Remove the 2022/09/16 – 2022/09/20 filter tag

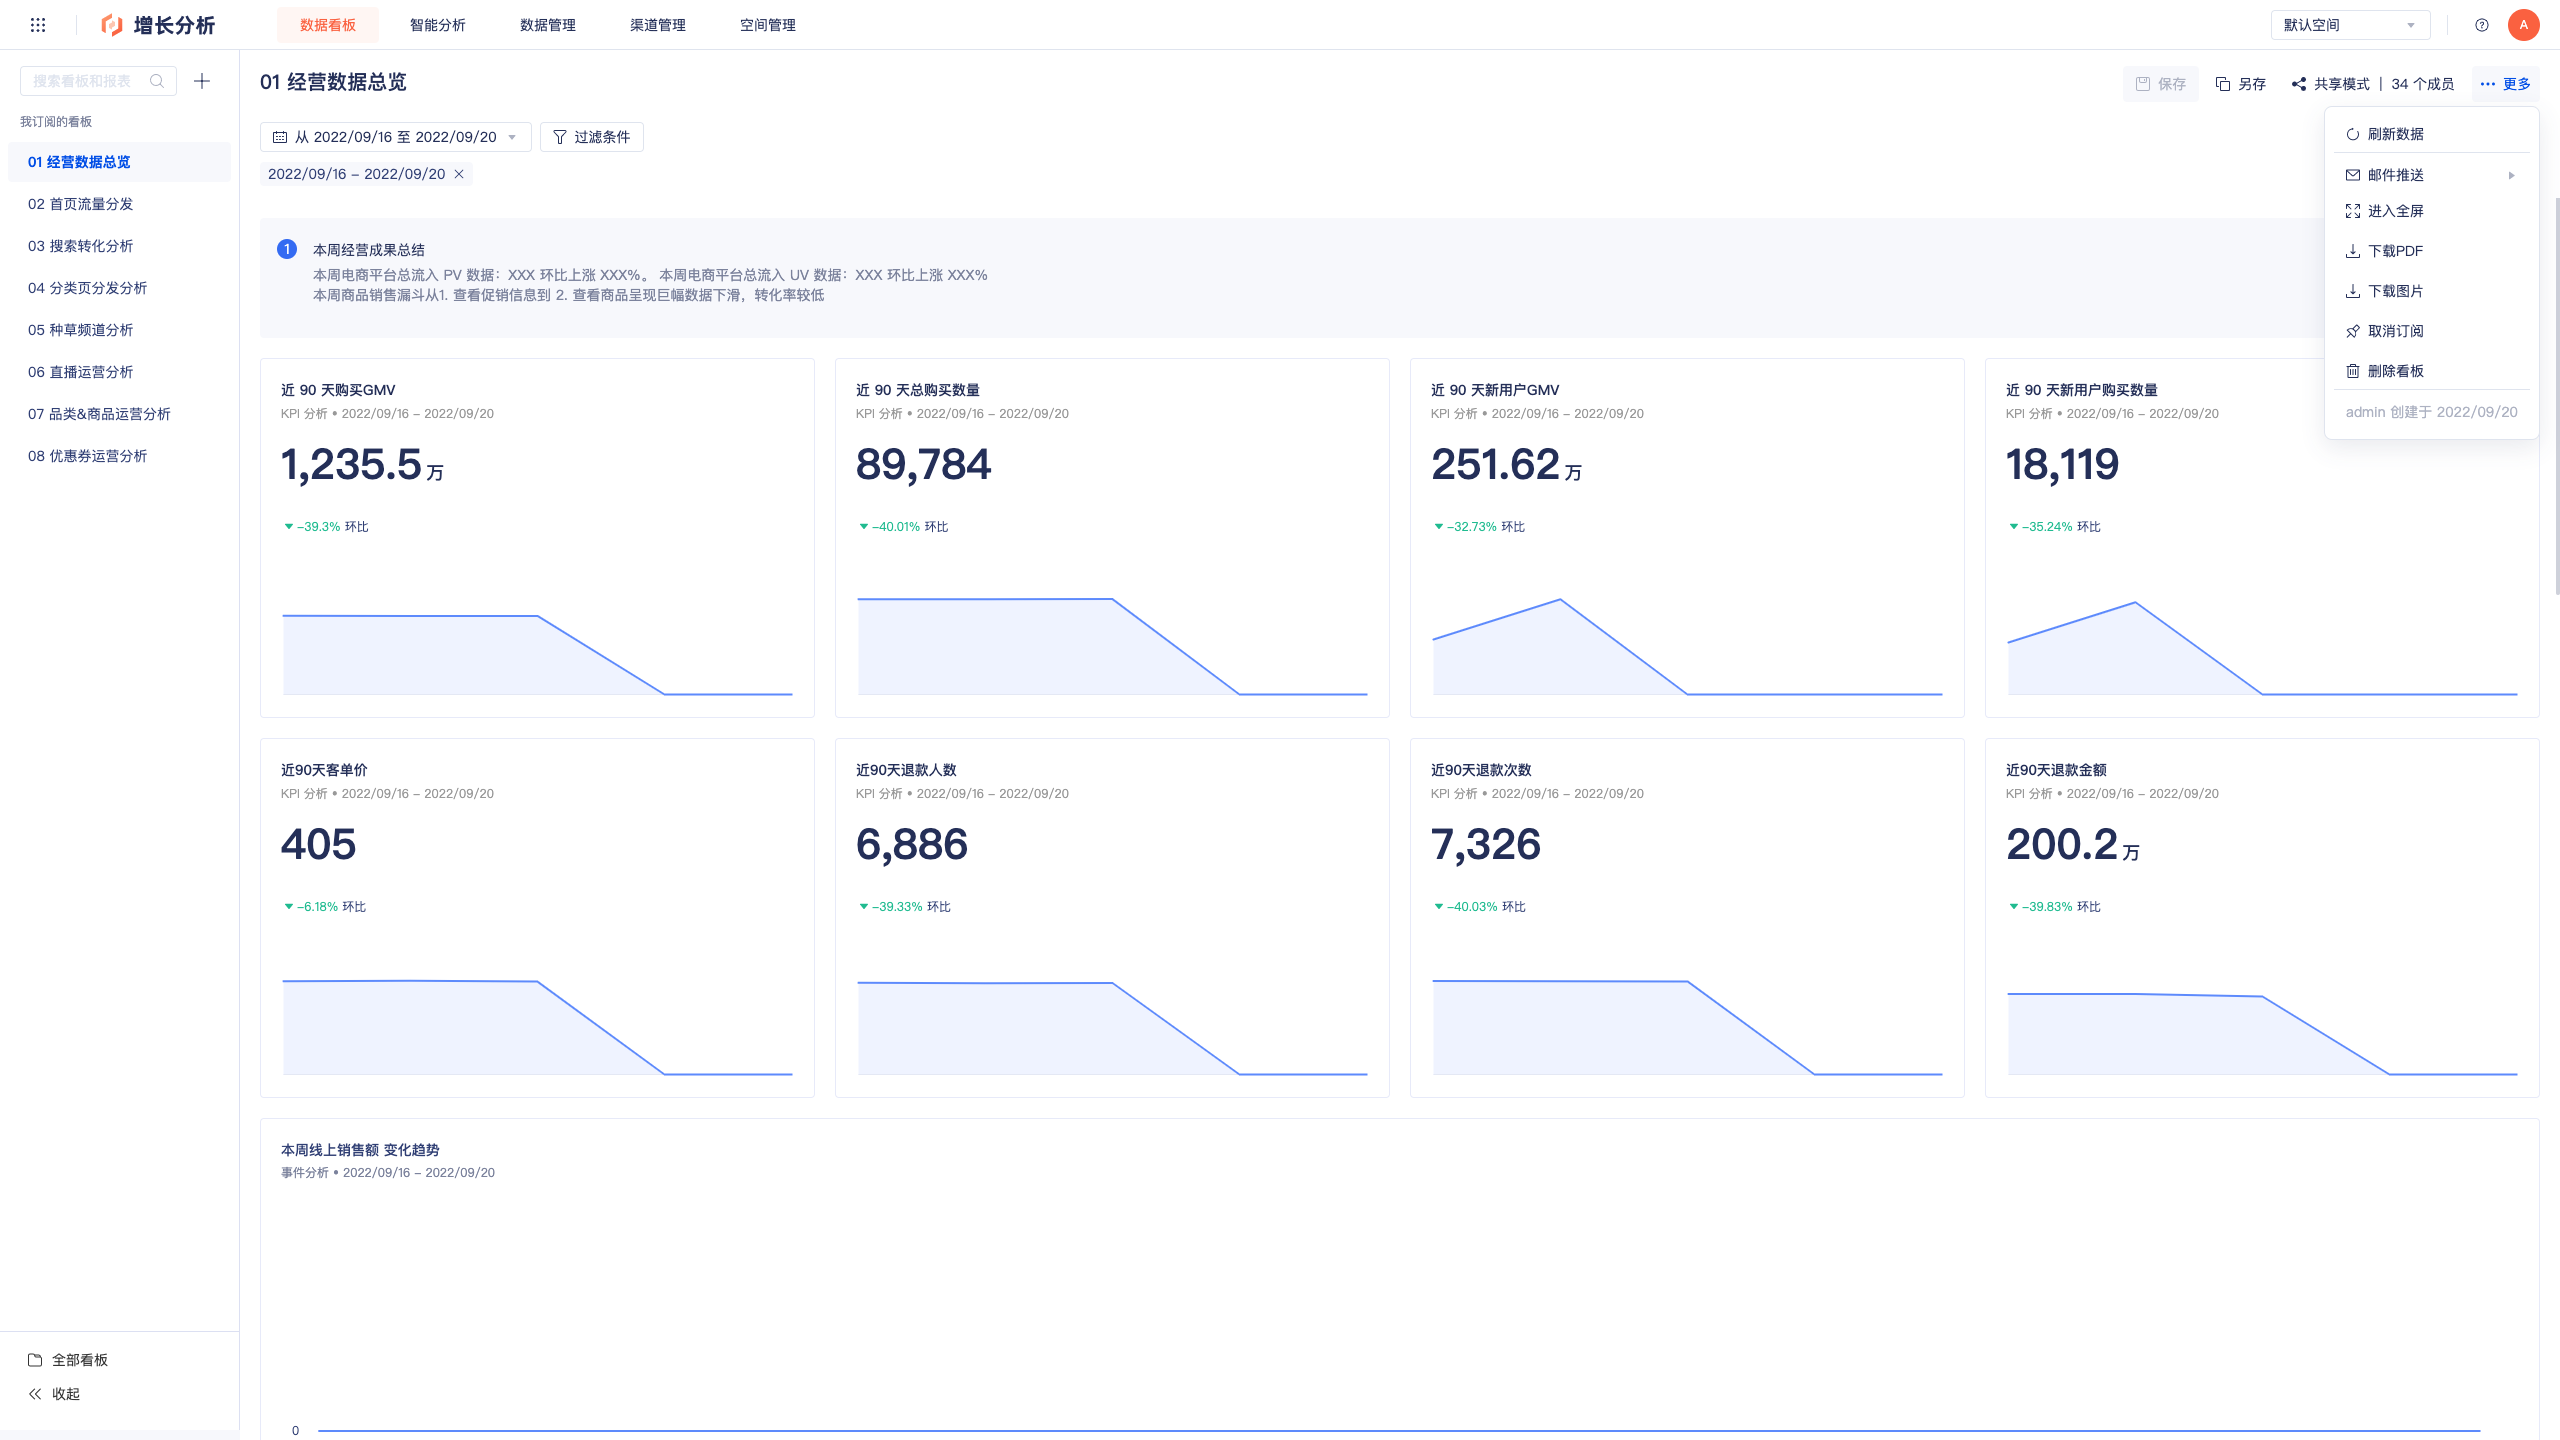tap(459, 174)
